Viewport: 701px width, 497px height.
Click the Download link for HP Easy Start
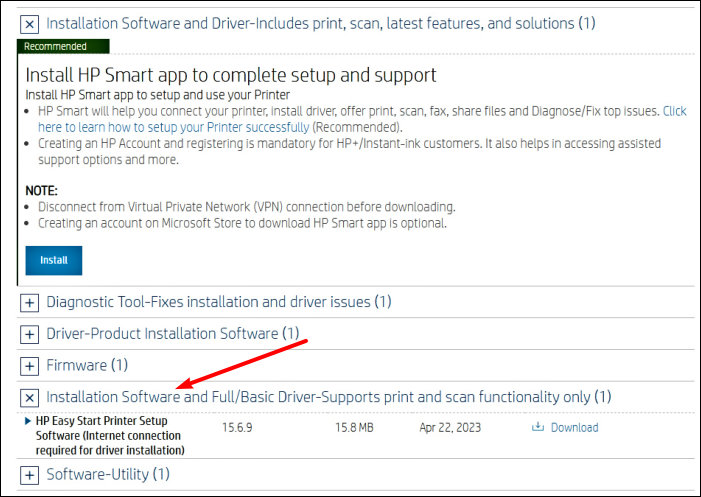pos(574,428)
